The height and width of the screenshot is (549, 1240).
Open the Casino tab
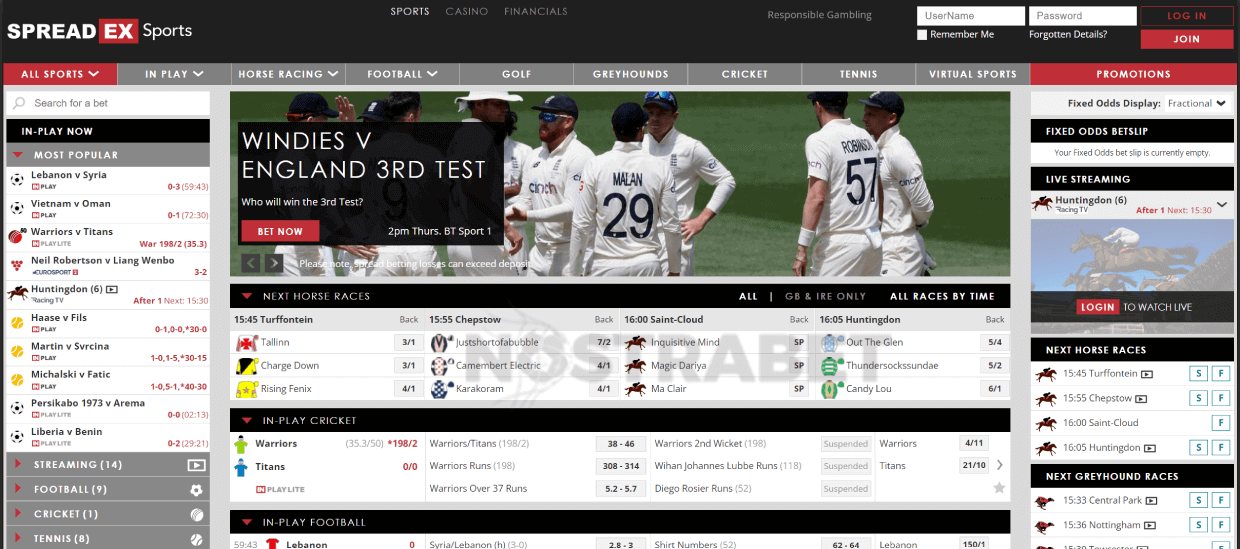[x=466, y=12]
